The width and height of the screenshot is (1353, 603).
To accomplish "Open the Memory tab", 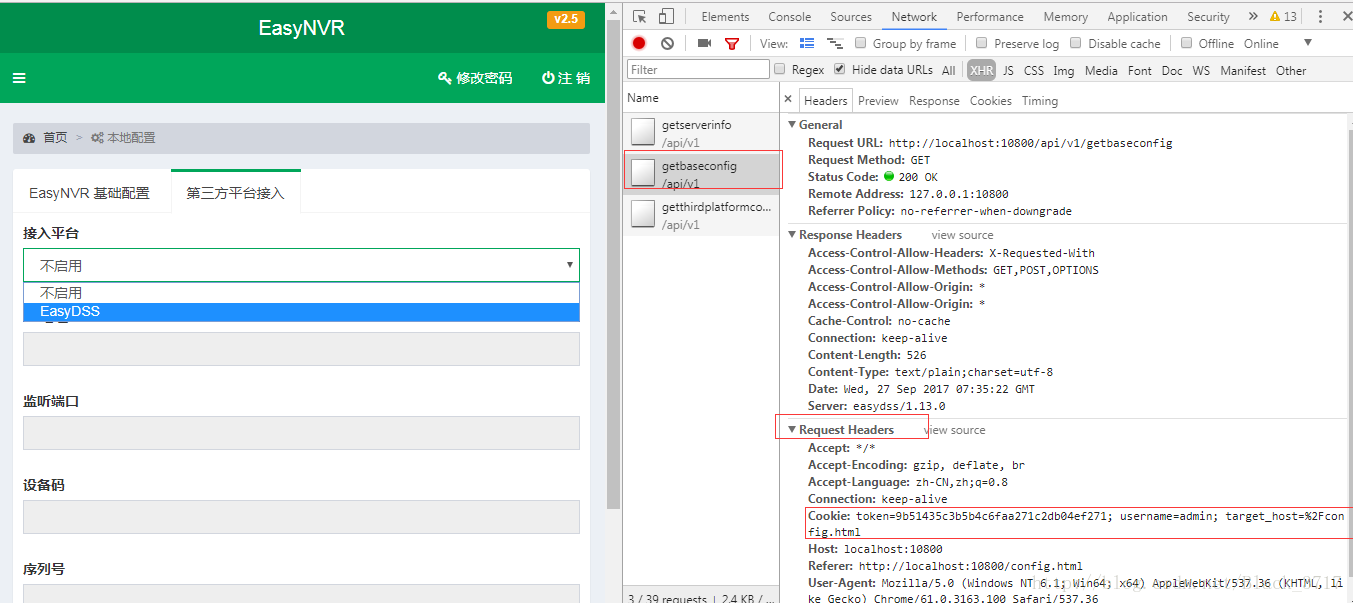I will click(x=1066, y=17).
